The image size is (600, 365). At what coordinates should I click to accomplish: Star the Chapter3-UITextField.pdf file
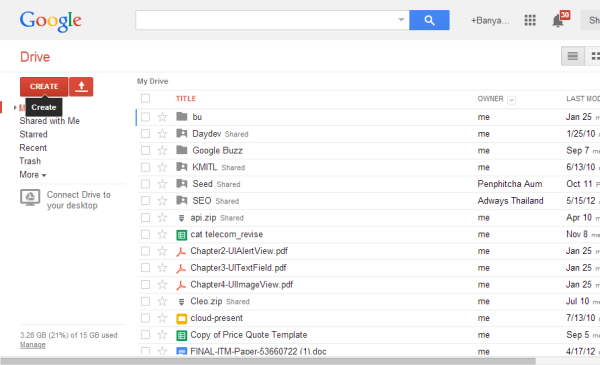coord(162,268)
